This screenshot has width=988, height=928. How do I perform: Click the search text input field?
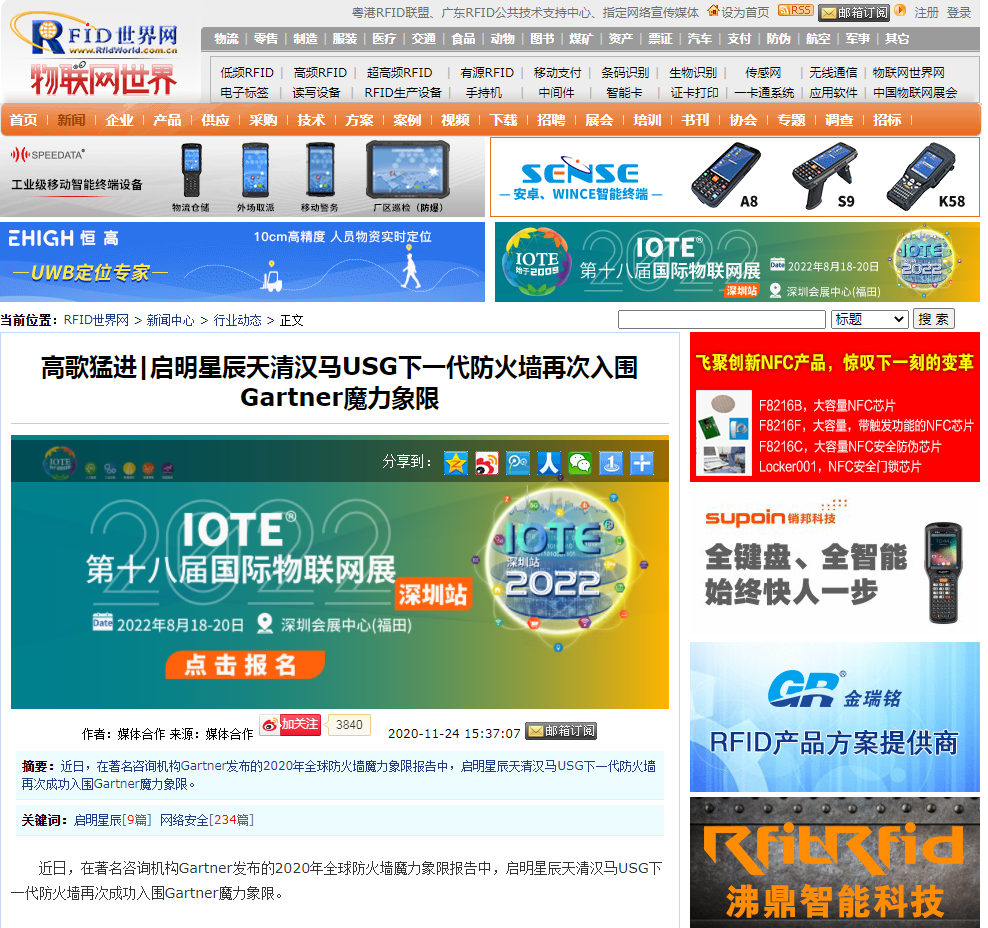721,319
